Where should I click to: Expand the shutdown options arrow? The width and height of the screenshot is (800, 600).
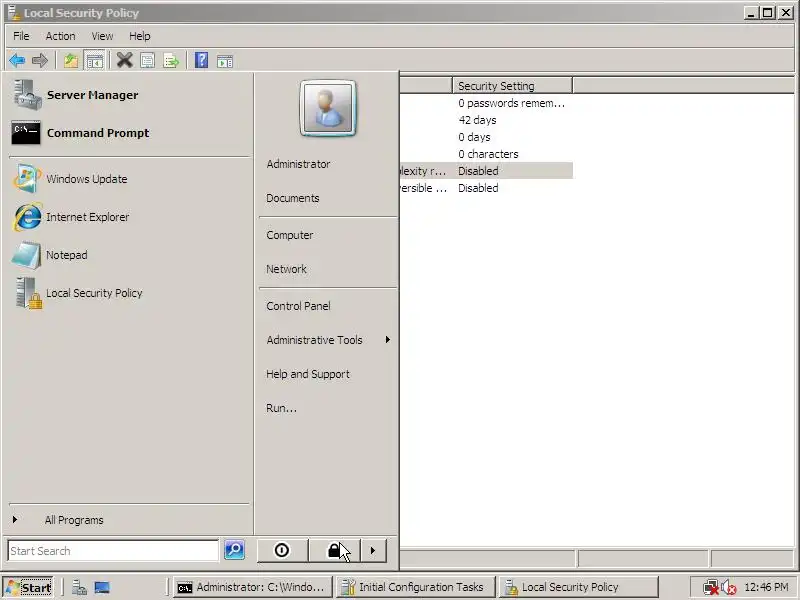click(373, 551)
